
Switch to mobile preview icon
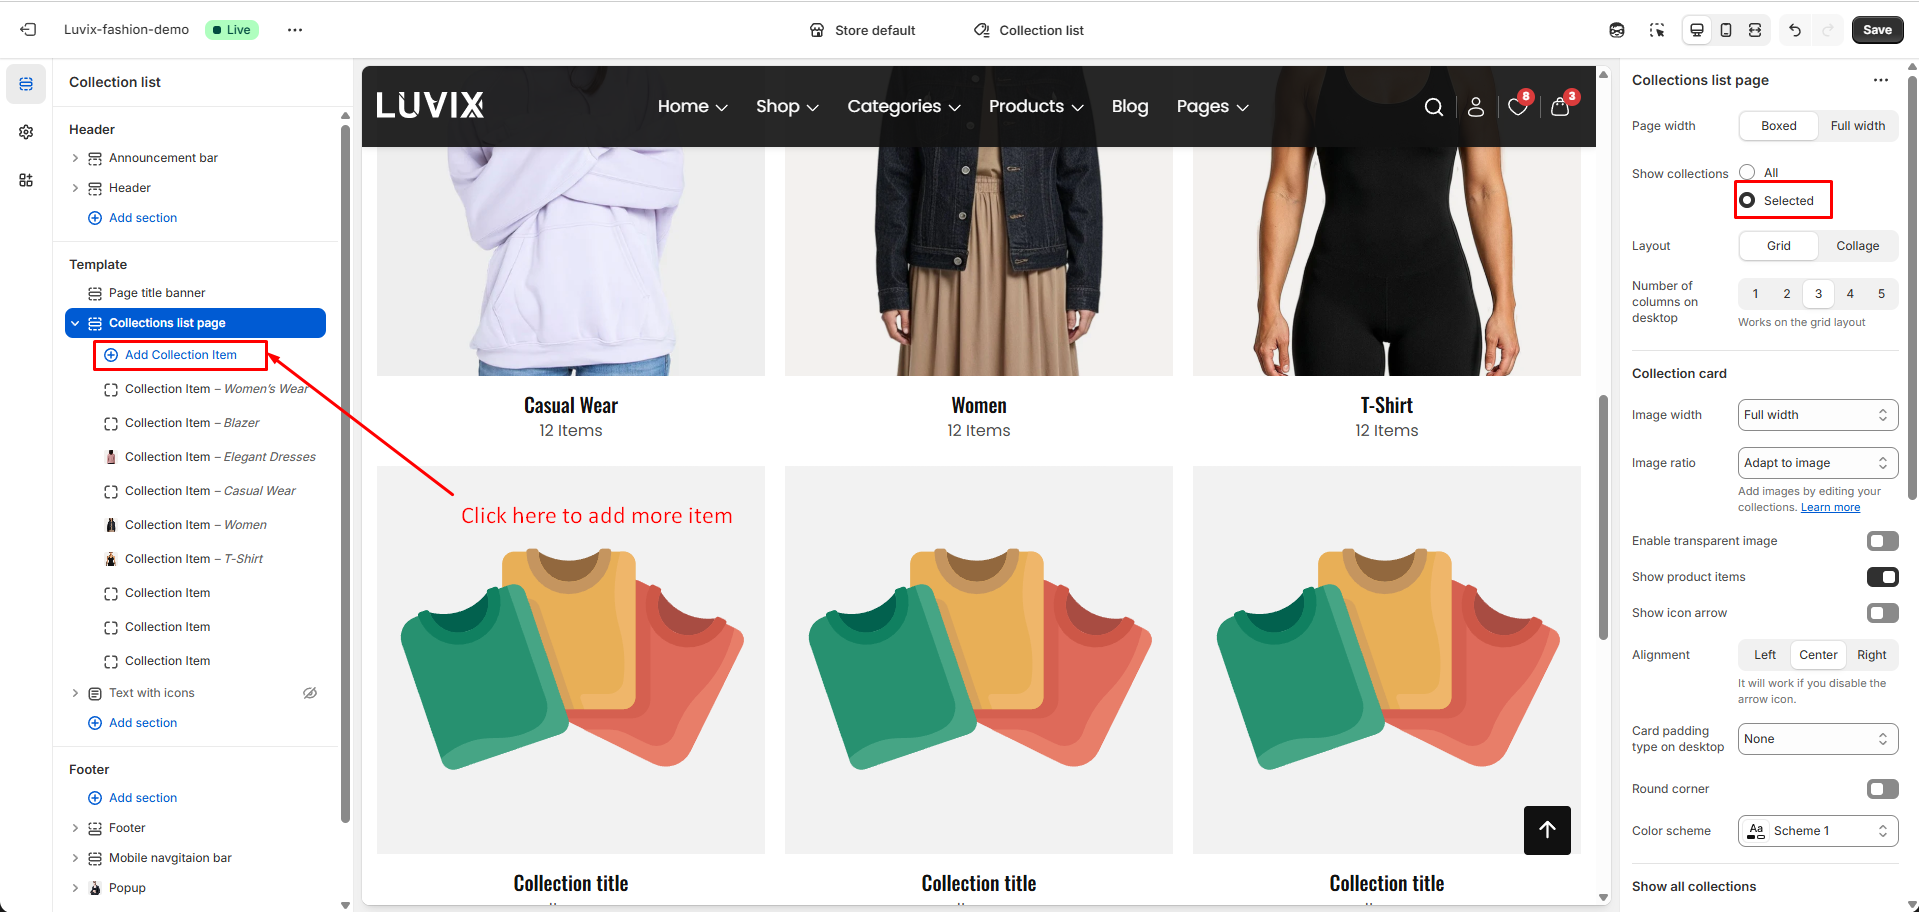(1726, 30)
